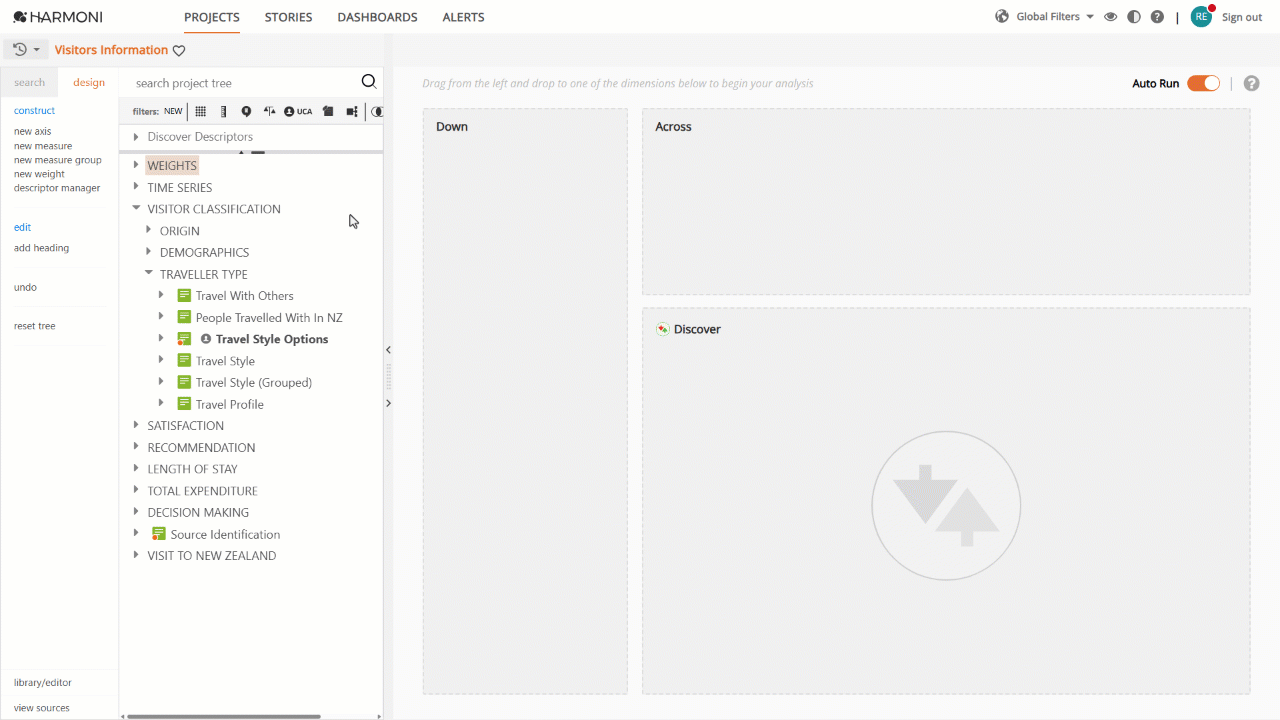Click Travel With Others green icon
The width and height of the screenshot is (1280, 720).
pyautogui.click(x=184, y=296)
